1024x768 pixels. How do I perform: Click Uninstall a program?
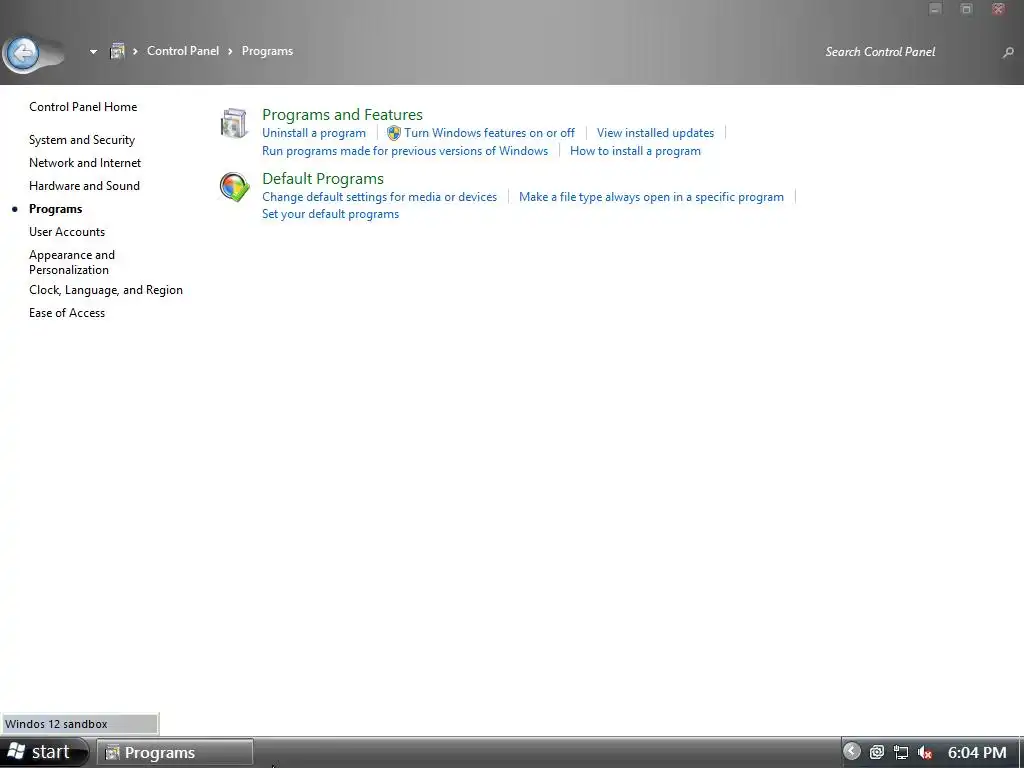point(313,133)
